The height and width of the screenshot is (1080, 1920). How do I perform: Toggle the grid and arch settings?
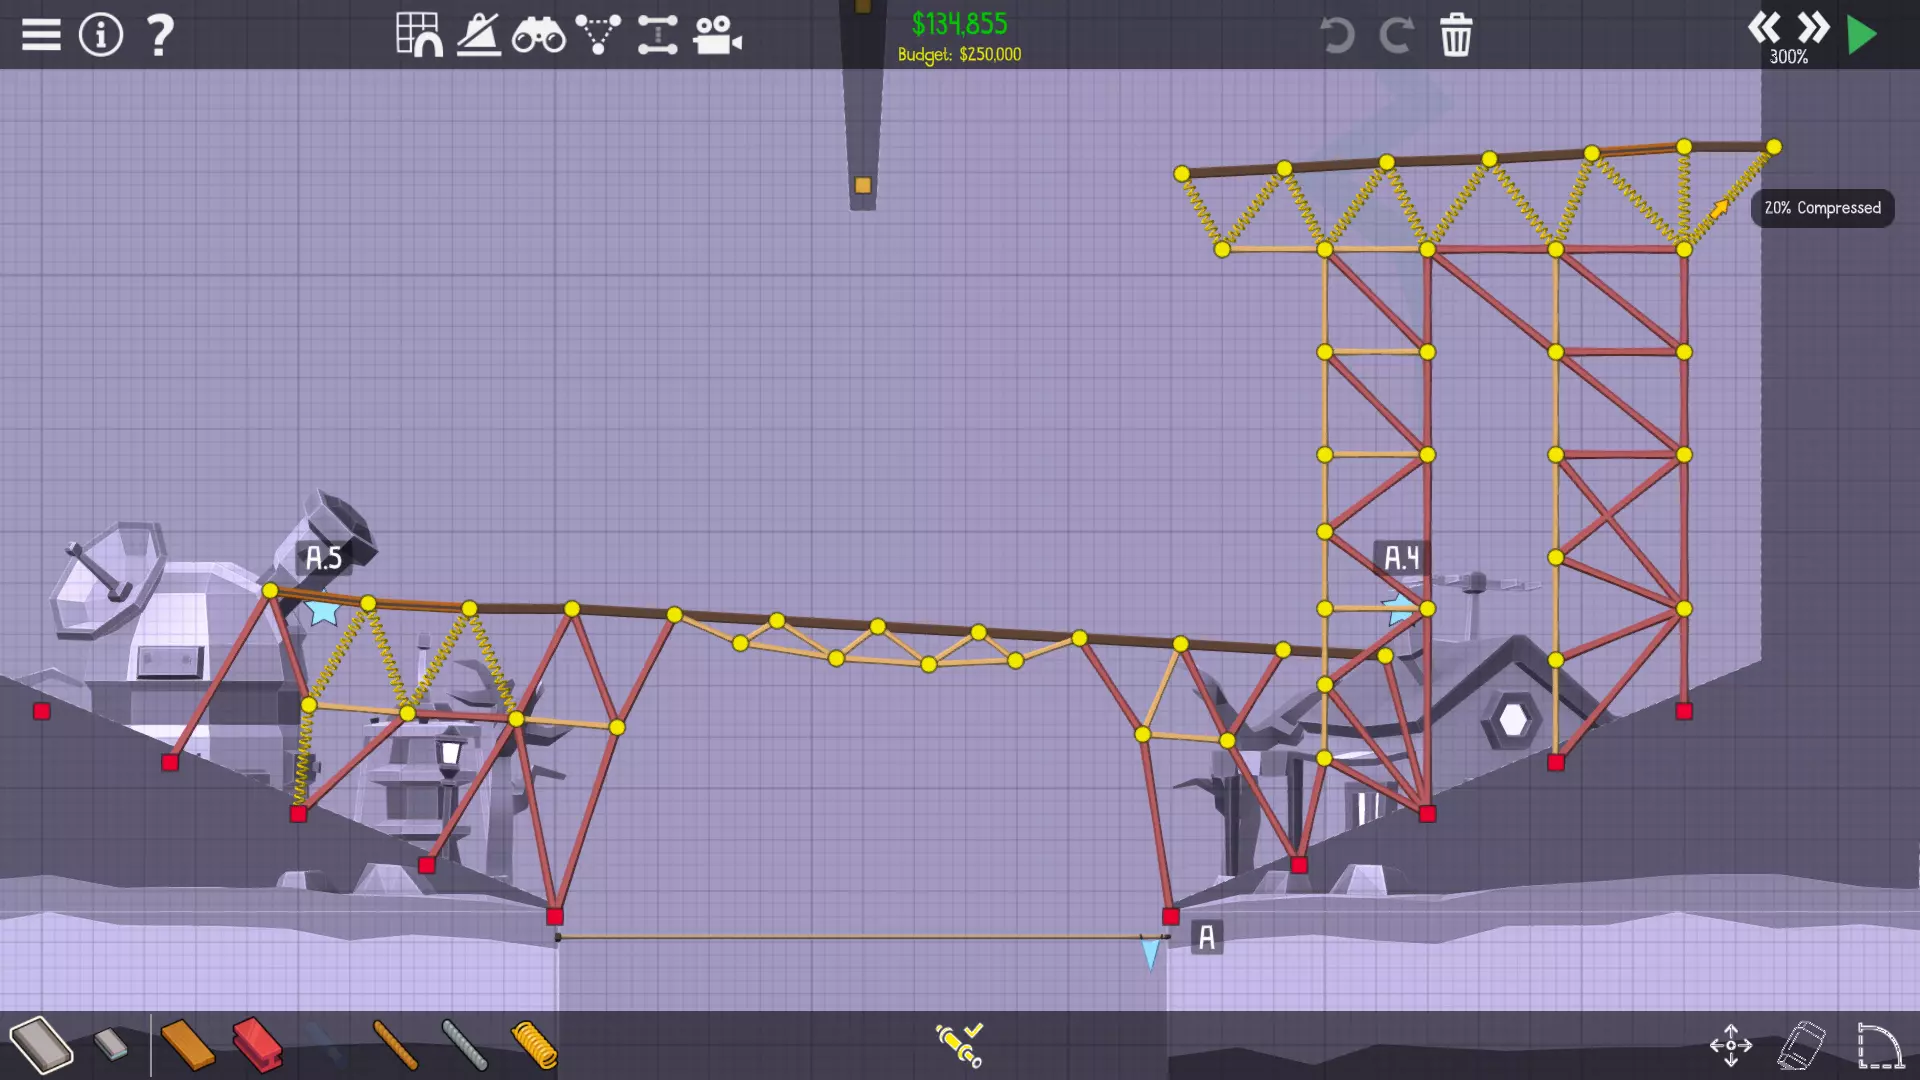click(419, 35)
